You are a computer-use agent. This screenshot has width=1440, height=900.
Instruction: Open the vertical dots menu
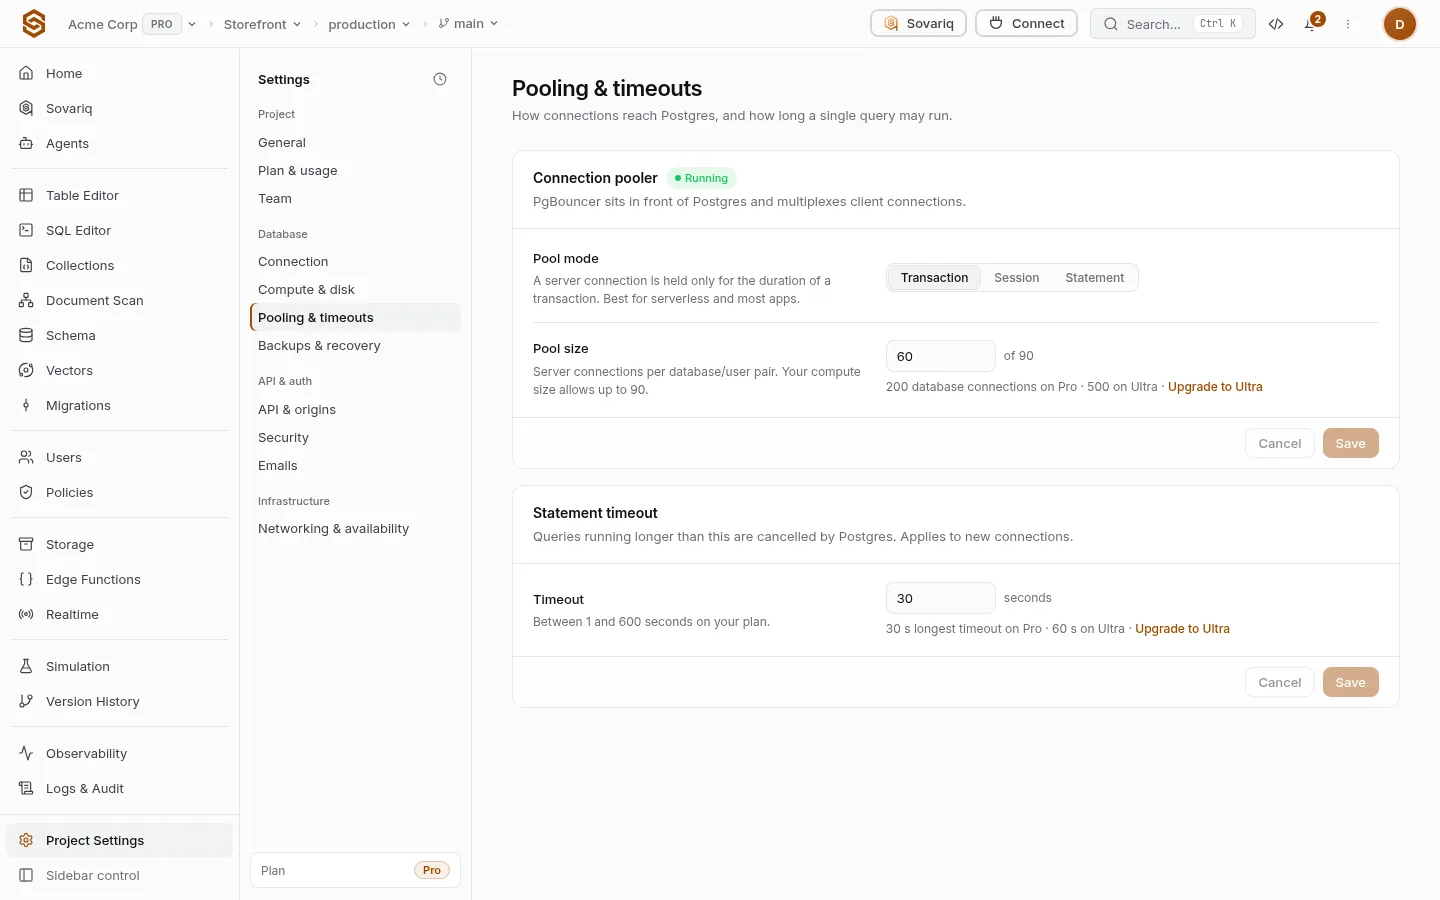[1348, 24]
